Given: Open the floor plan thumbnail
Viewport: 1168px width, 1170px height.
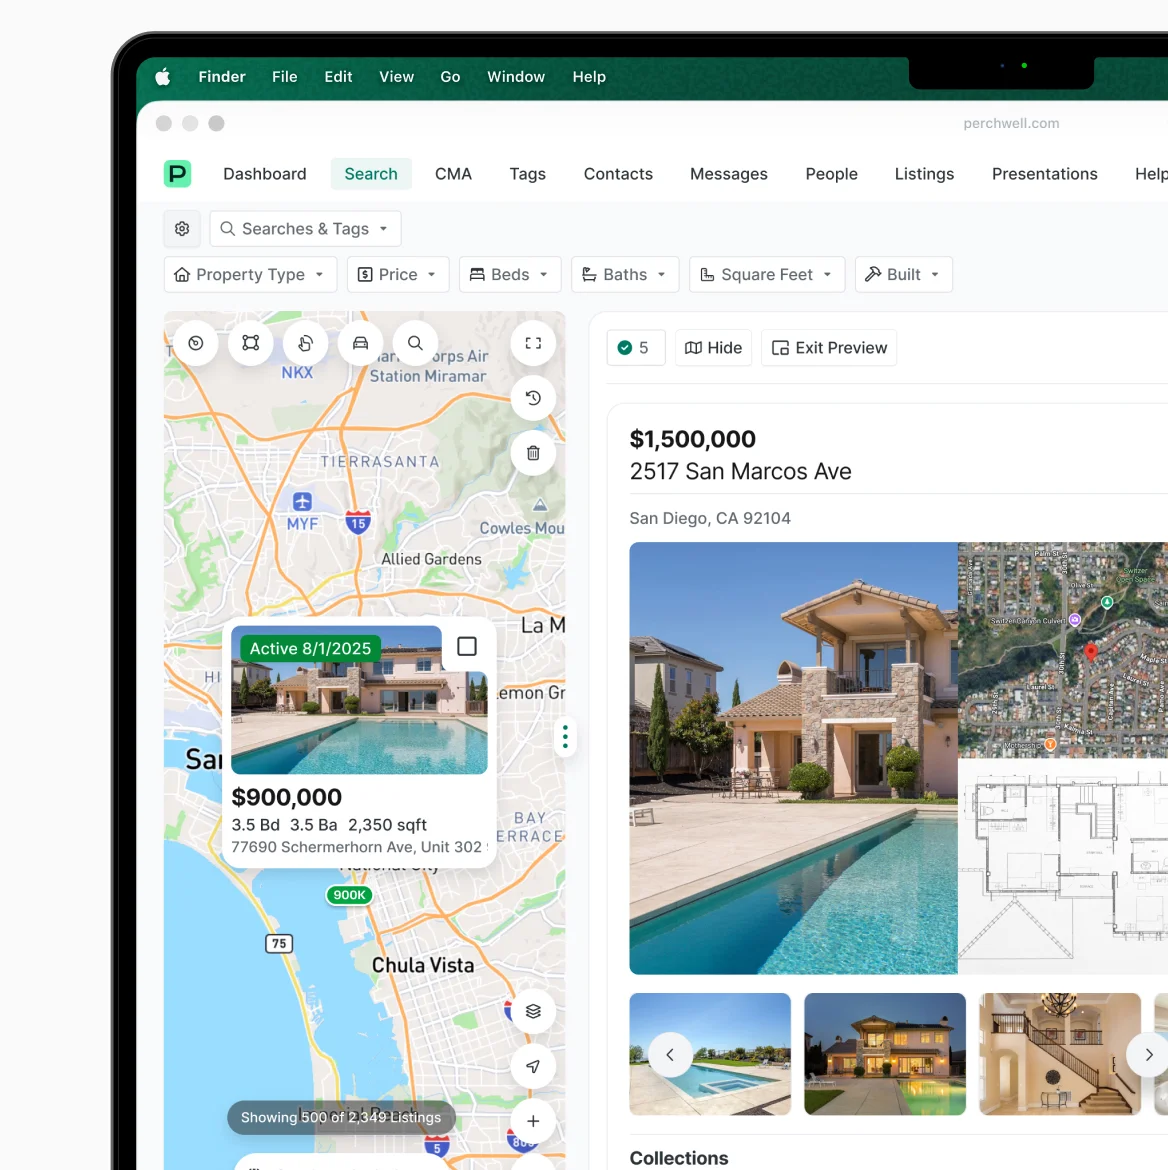Looking at the screenshot, I should click(1063, 867).
